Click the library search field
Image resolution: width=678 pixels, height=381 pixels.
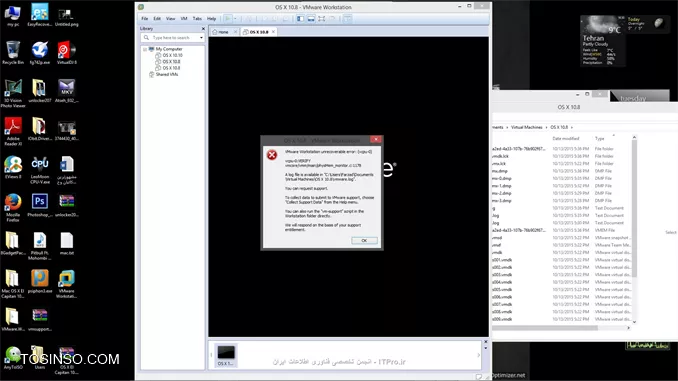coord(172,38)
